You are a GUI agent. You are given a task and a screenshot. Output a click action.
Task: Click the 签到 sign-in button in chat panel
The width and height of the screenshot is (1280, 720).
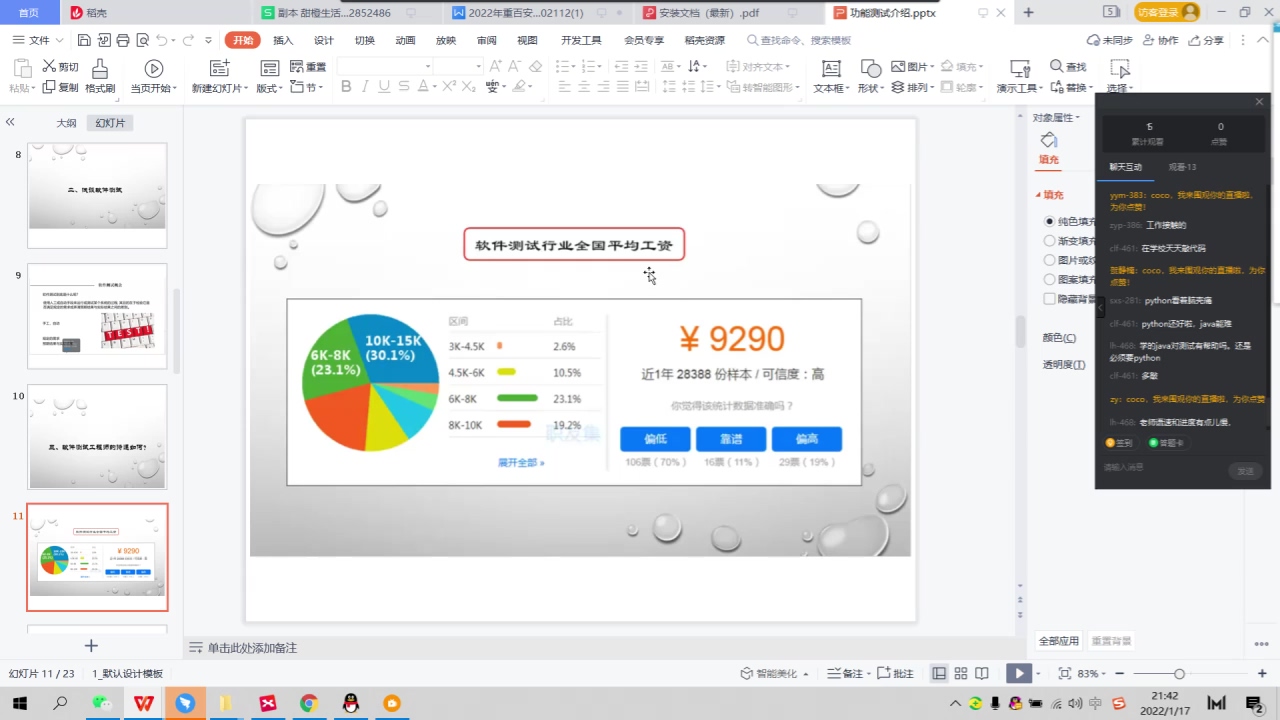[1119, 442]
